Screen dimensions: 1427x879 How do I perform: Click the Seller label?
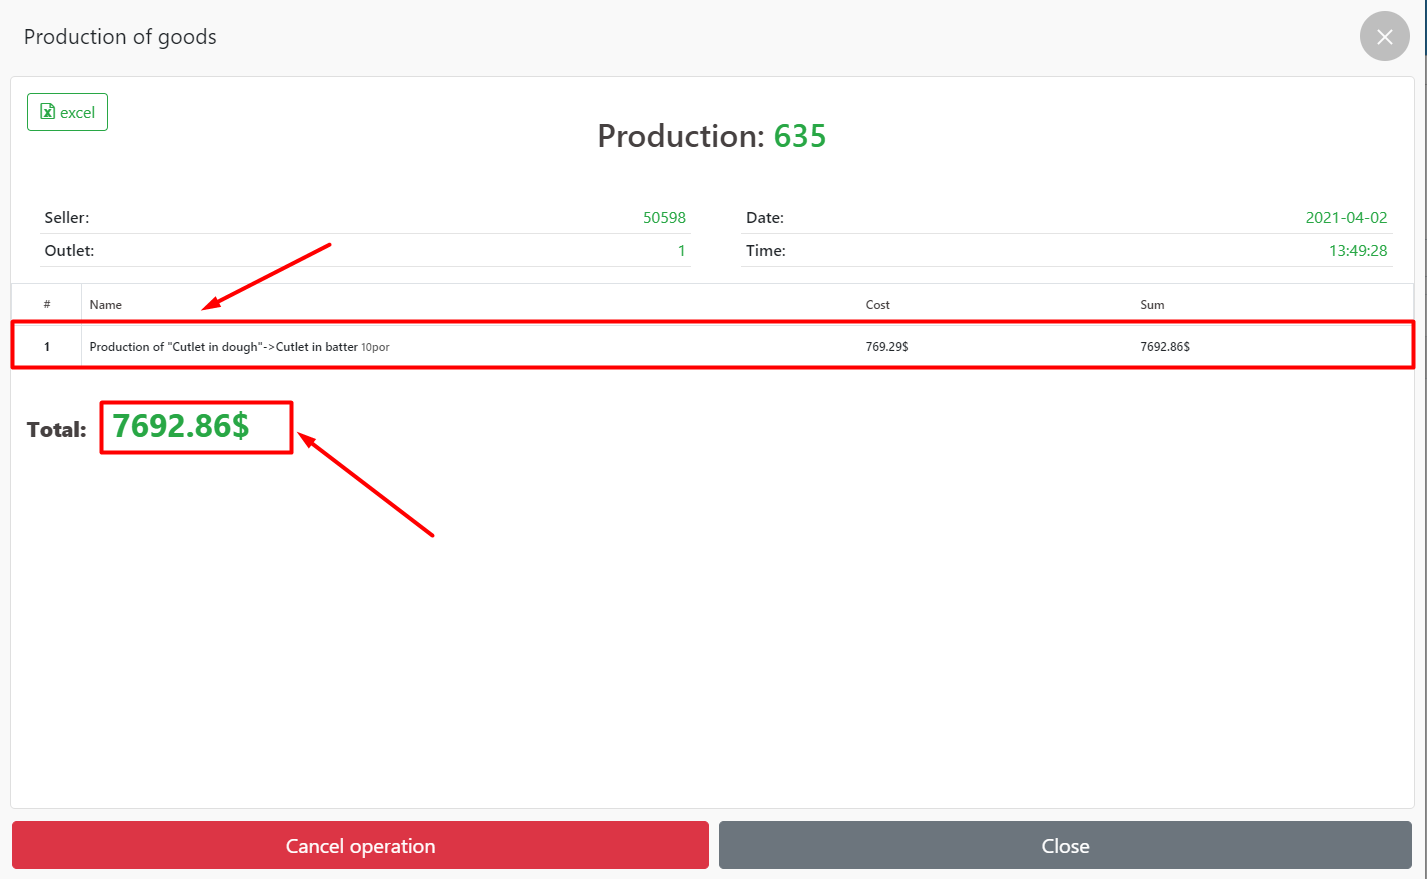(x=67, y=218)
